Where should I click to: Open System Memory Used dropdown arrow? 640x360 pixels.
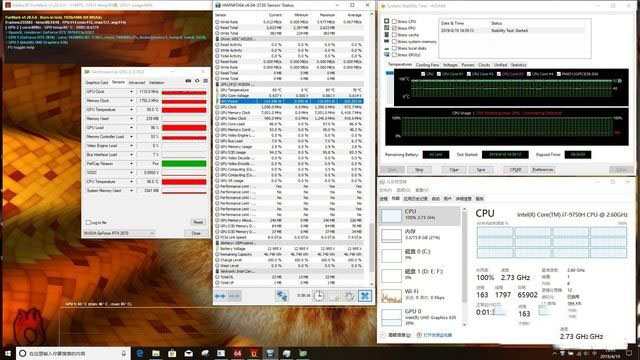[131, 190]
